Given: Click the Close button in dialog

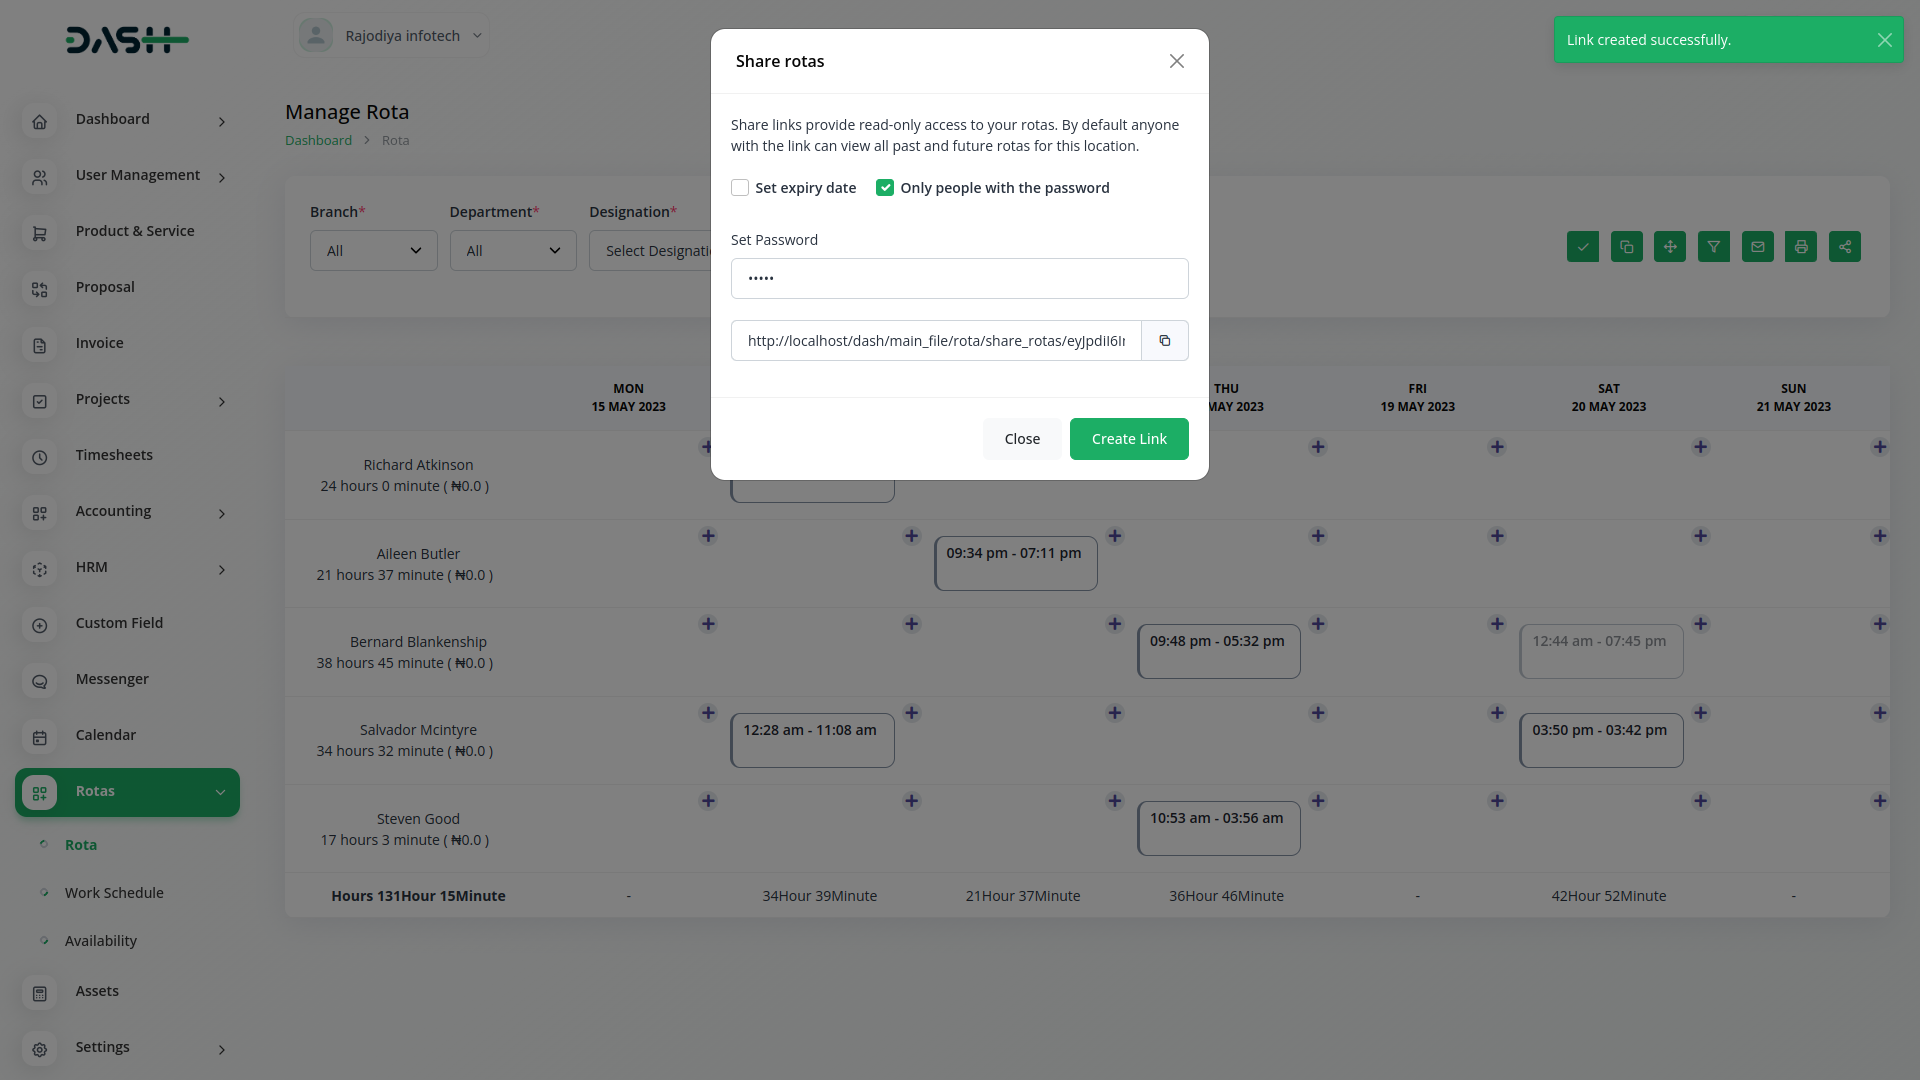Looking at the screenshot, I should (1022, 439).
